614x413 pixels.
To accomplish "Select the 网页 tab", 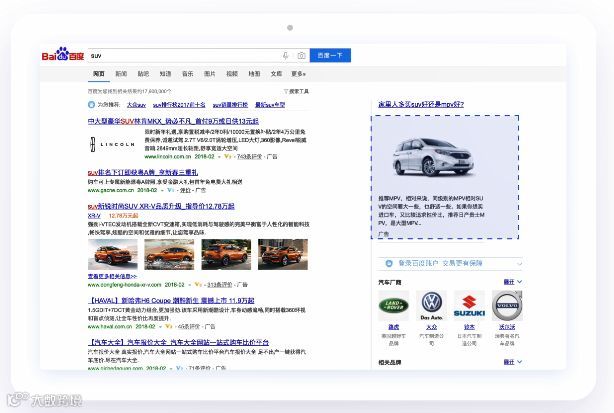I will (x=99, y=74).
